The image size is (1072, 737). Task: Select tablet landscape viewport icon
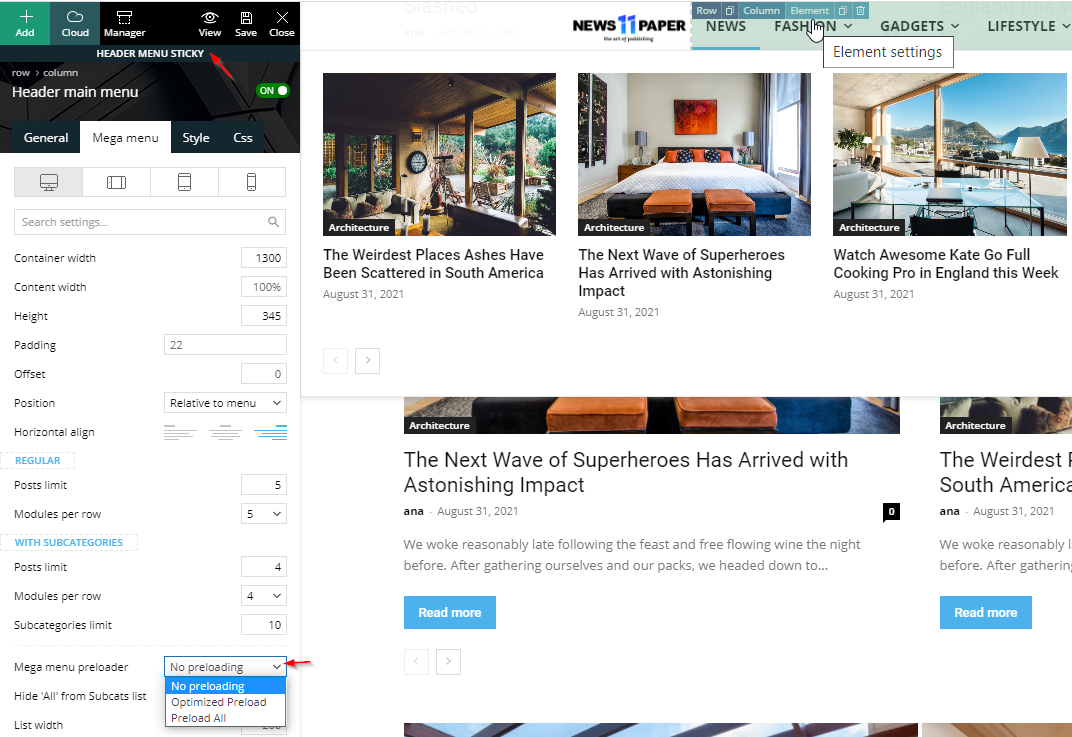(116, 182)
